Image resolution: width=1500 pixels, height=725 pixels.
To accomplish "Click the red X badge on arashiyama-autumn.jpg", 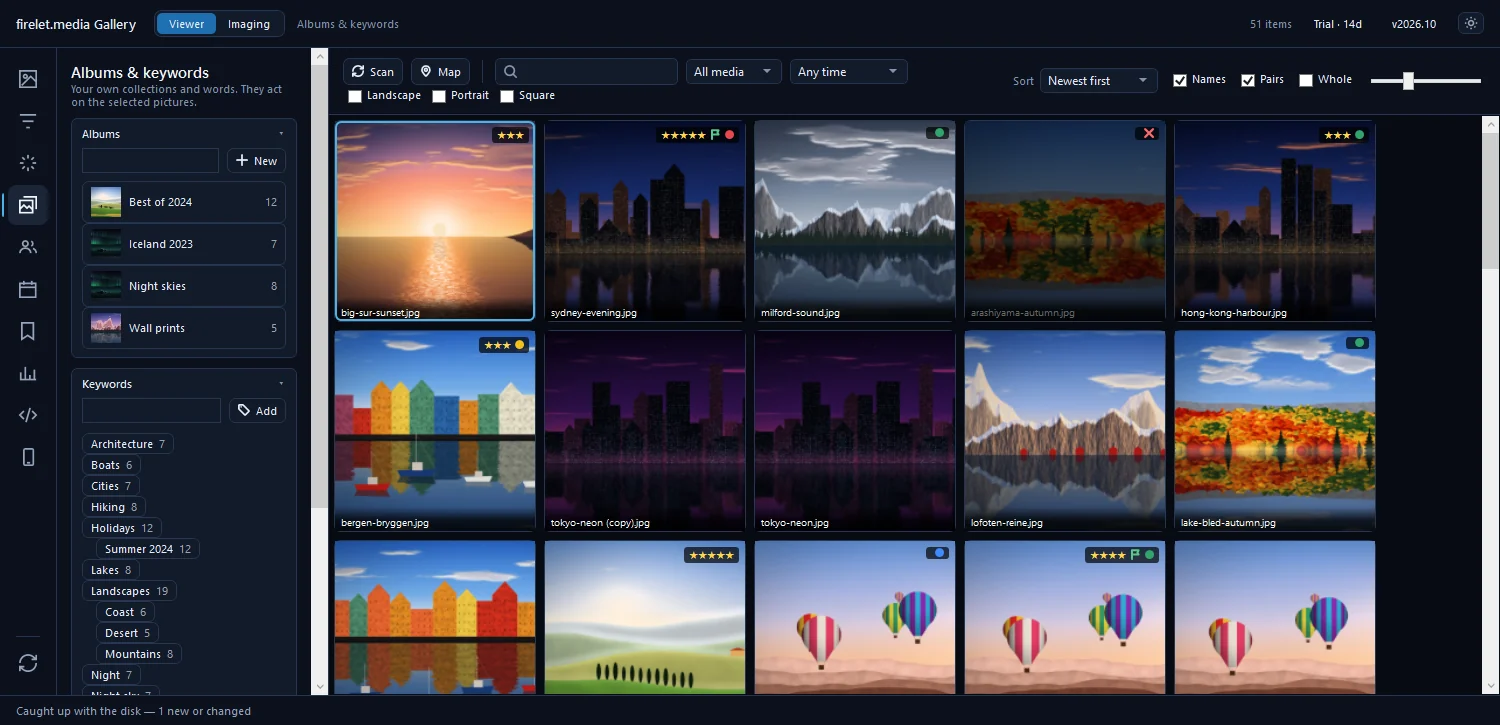I will click(1148, 133).
